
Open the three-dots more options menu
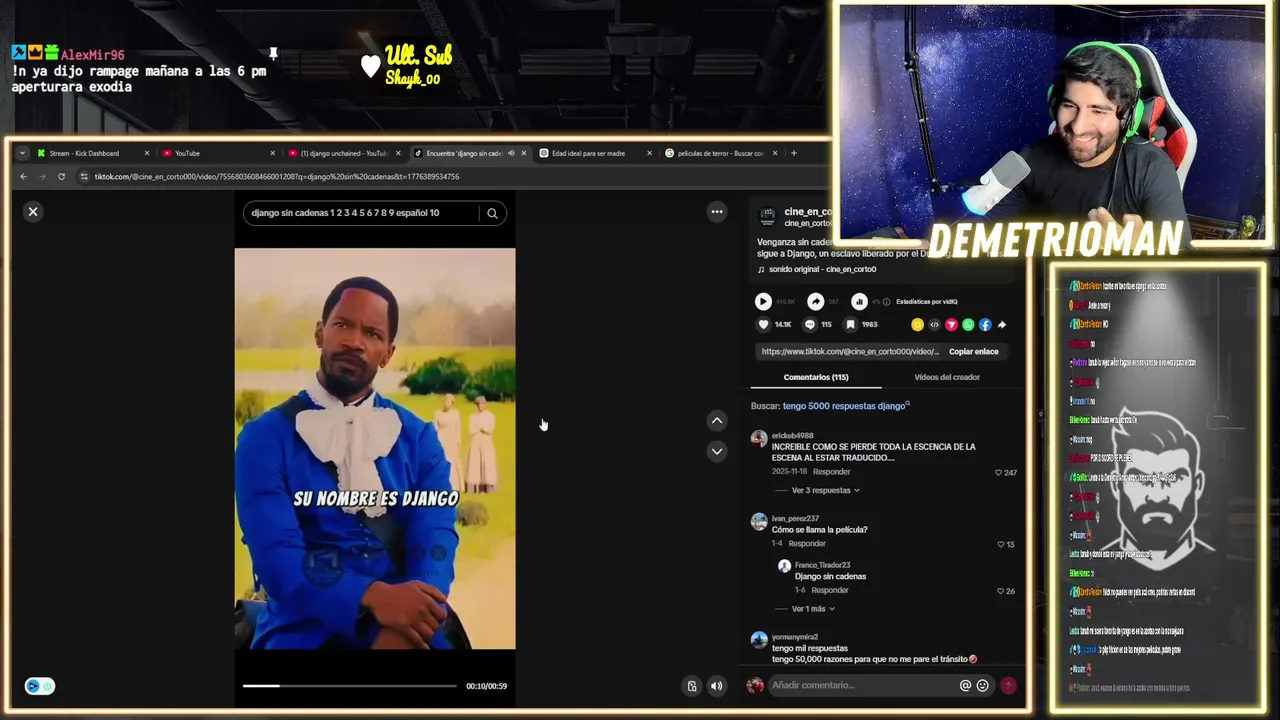[x=717, y=211]
